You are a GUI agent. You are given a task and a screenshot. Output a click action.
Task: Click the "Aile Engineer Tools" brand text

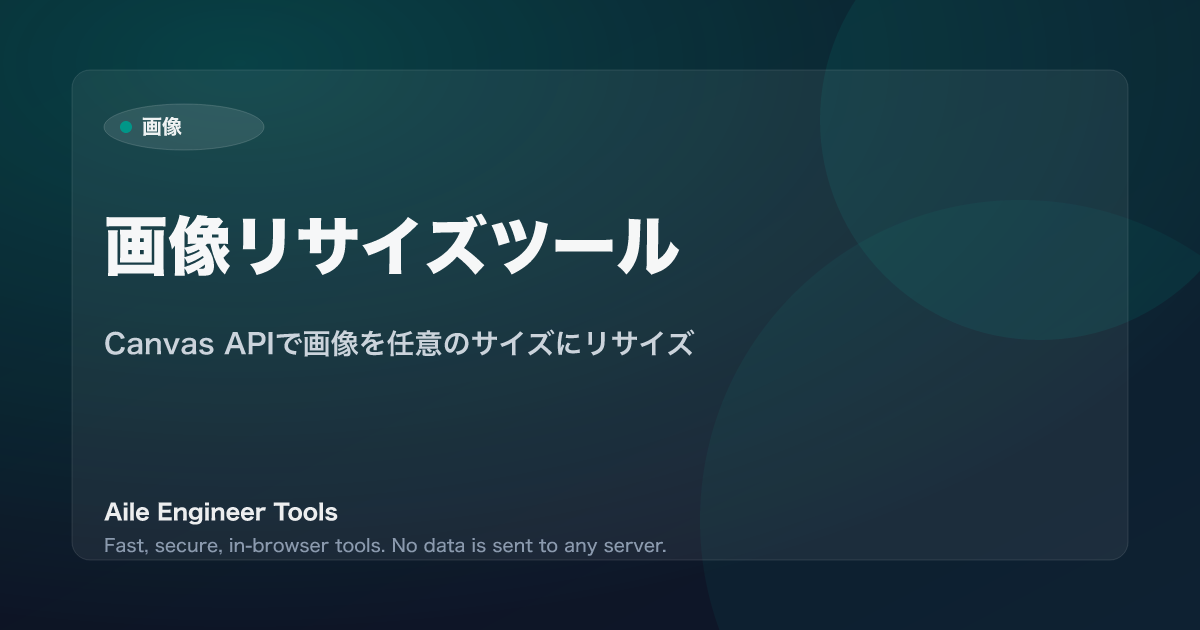coord(221,513)
